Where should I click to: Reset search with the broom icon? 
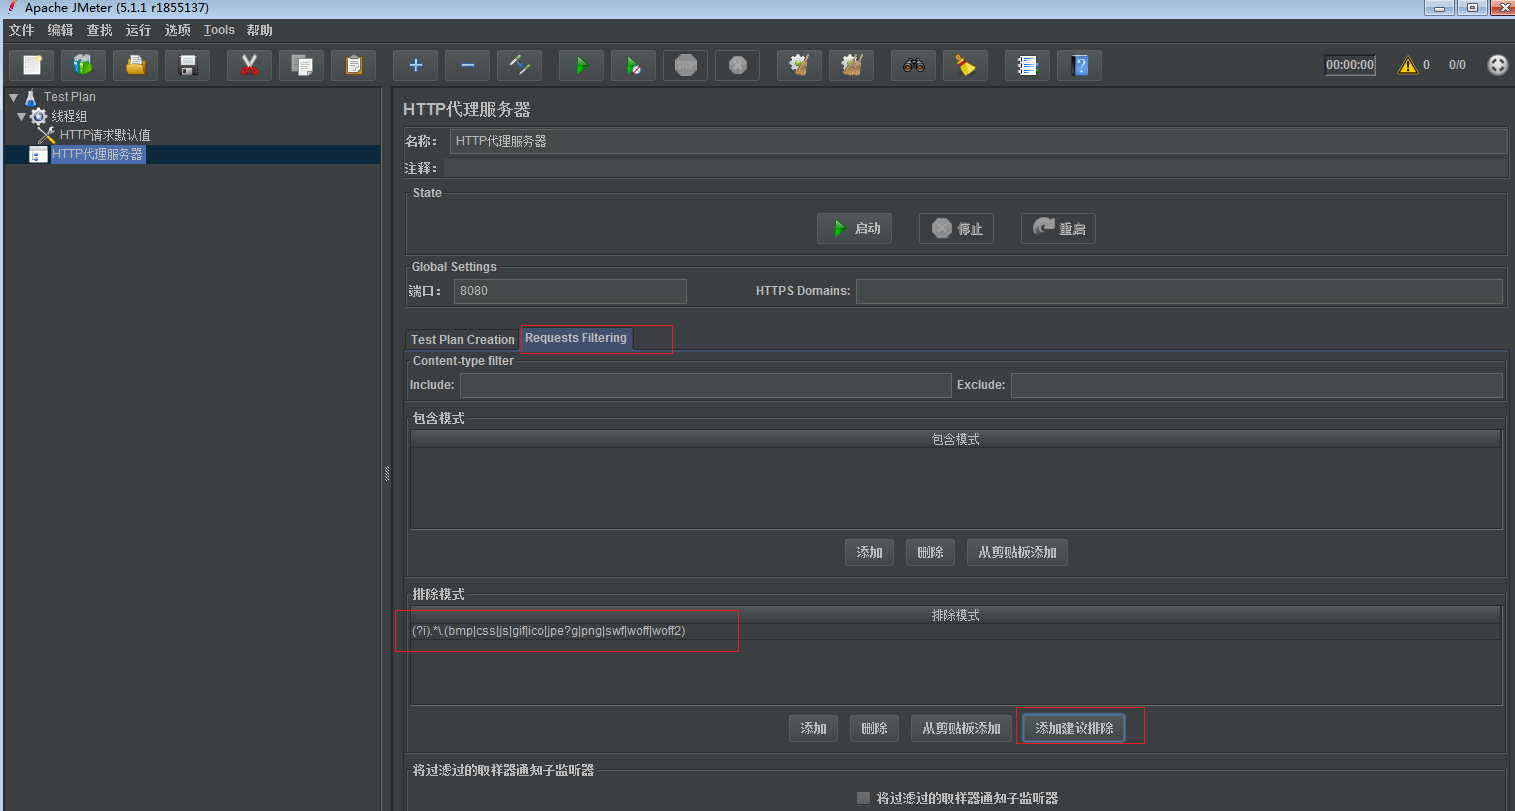point(966,65)
